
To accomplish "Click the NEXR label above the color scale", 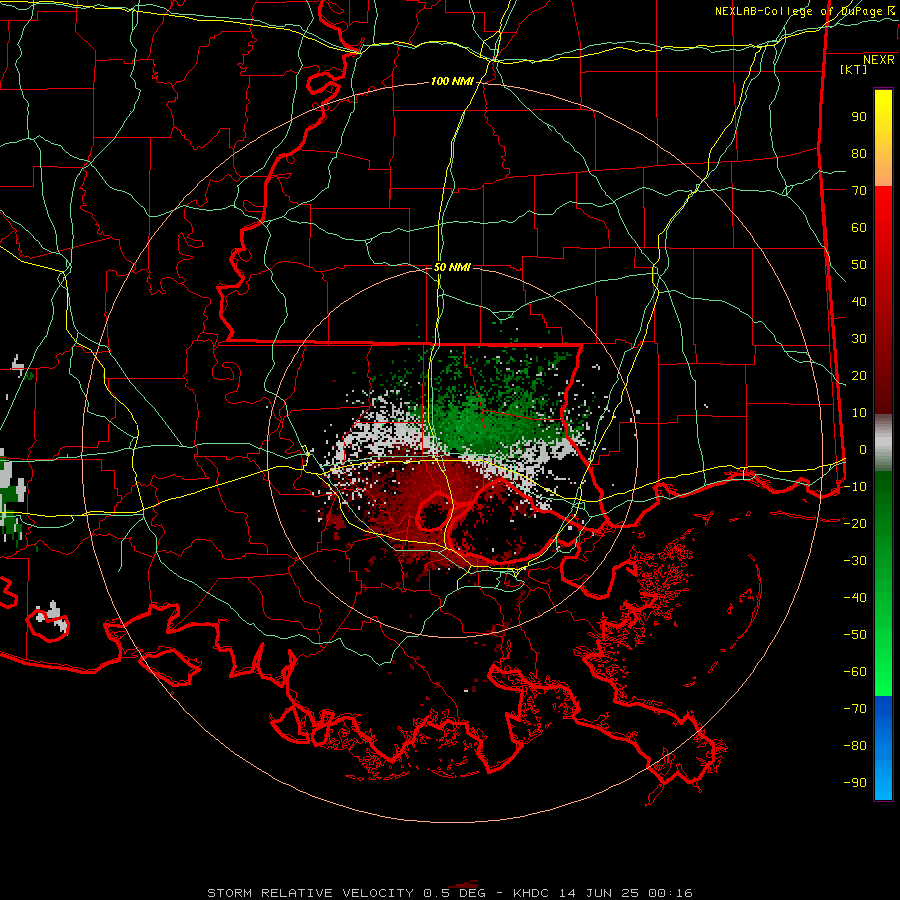I will click(878, 60).
